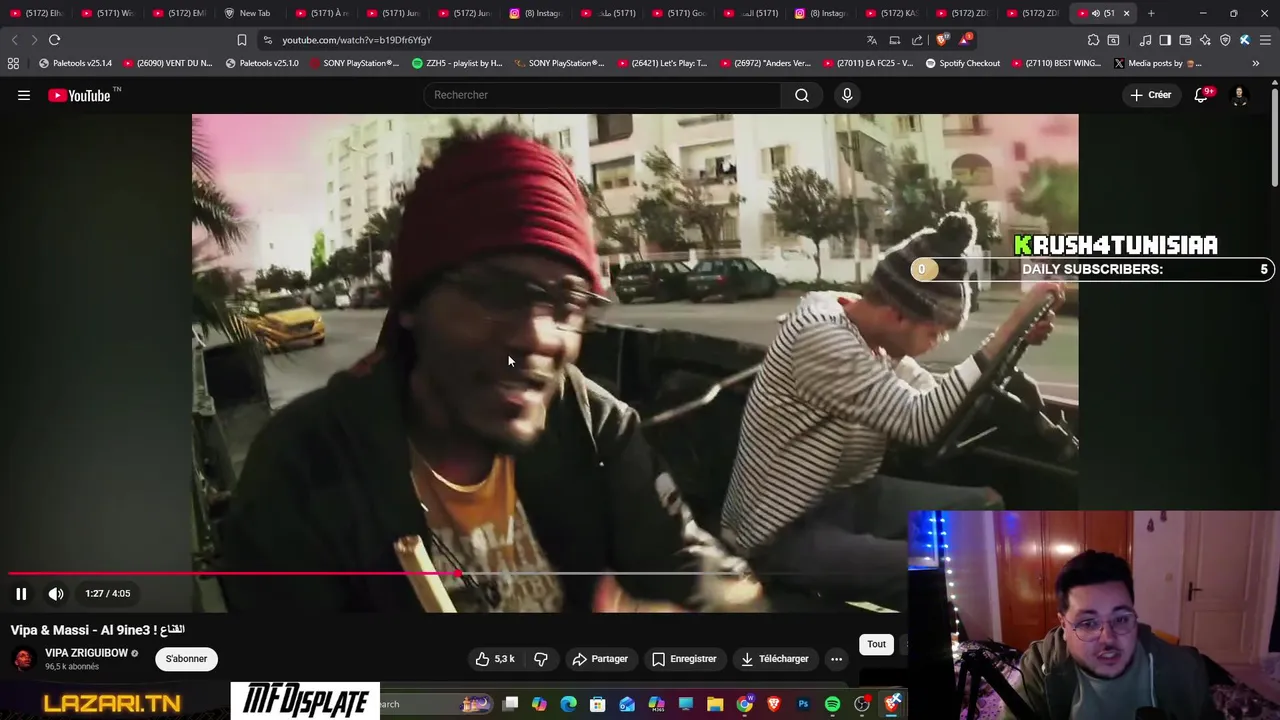Save video with Enregistrer
The width and height of the screenshot is (1280, 720).
click(x=684, y=659)
